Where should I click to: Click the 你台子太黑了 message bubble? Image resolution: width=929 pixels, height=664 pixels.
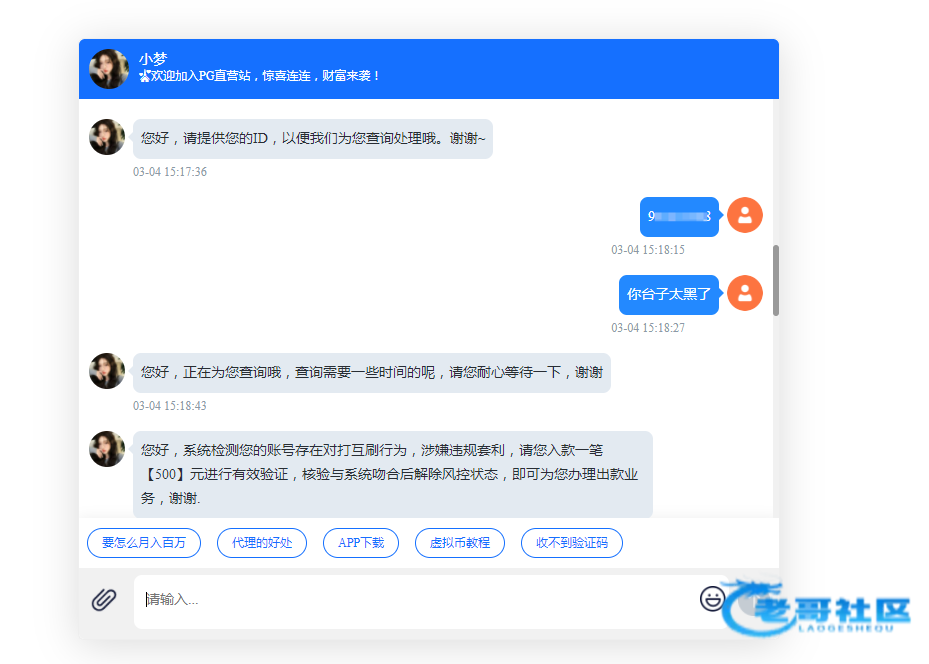tap(668, 295)
